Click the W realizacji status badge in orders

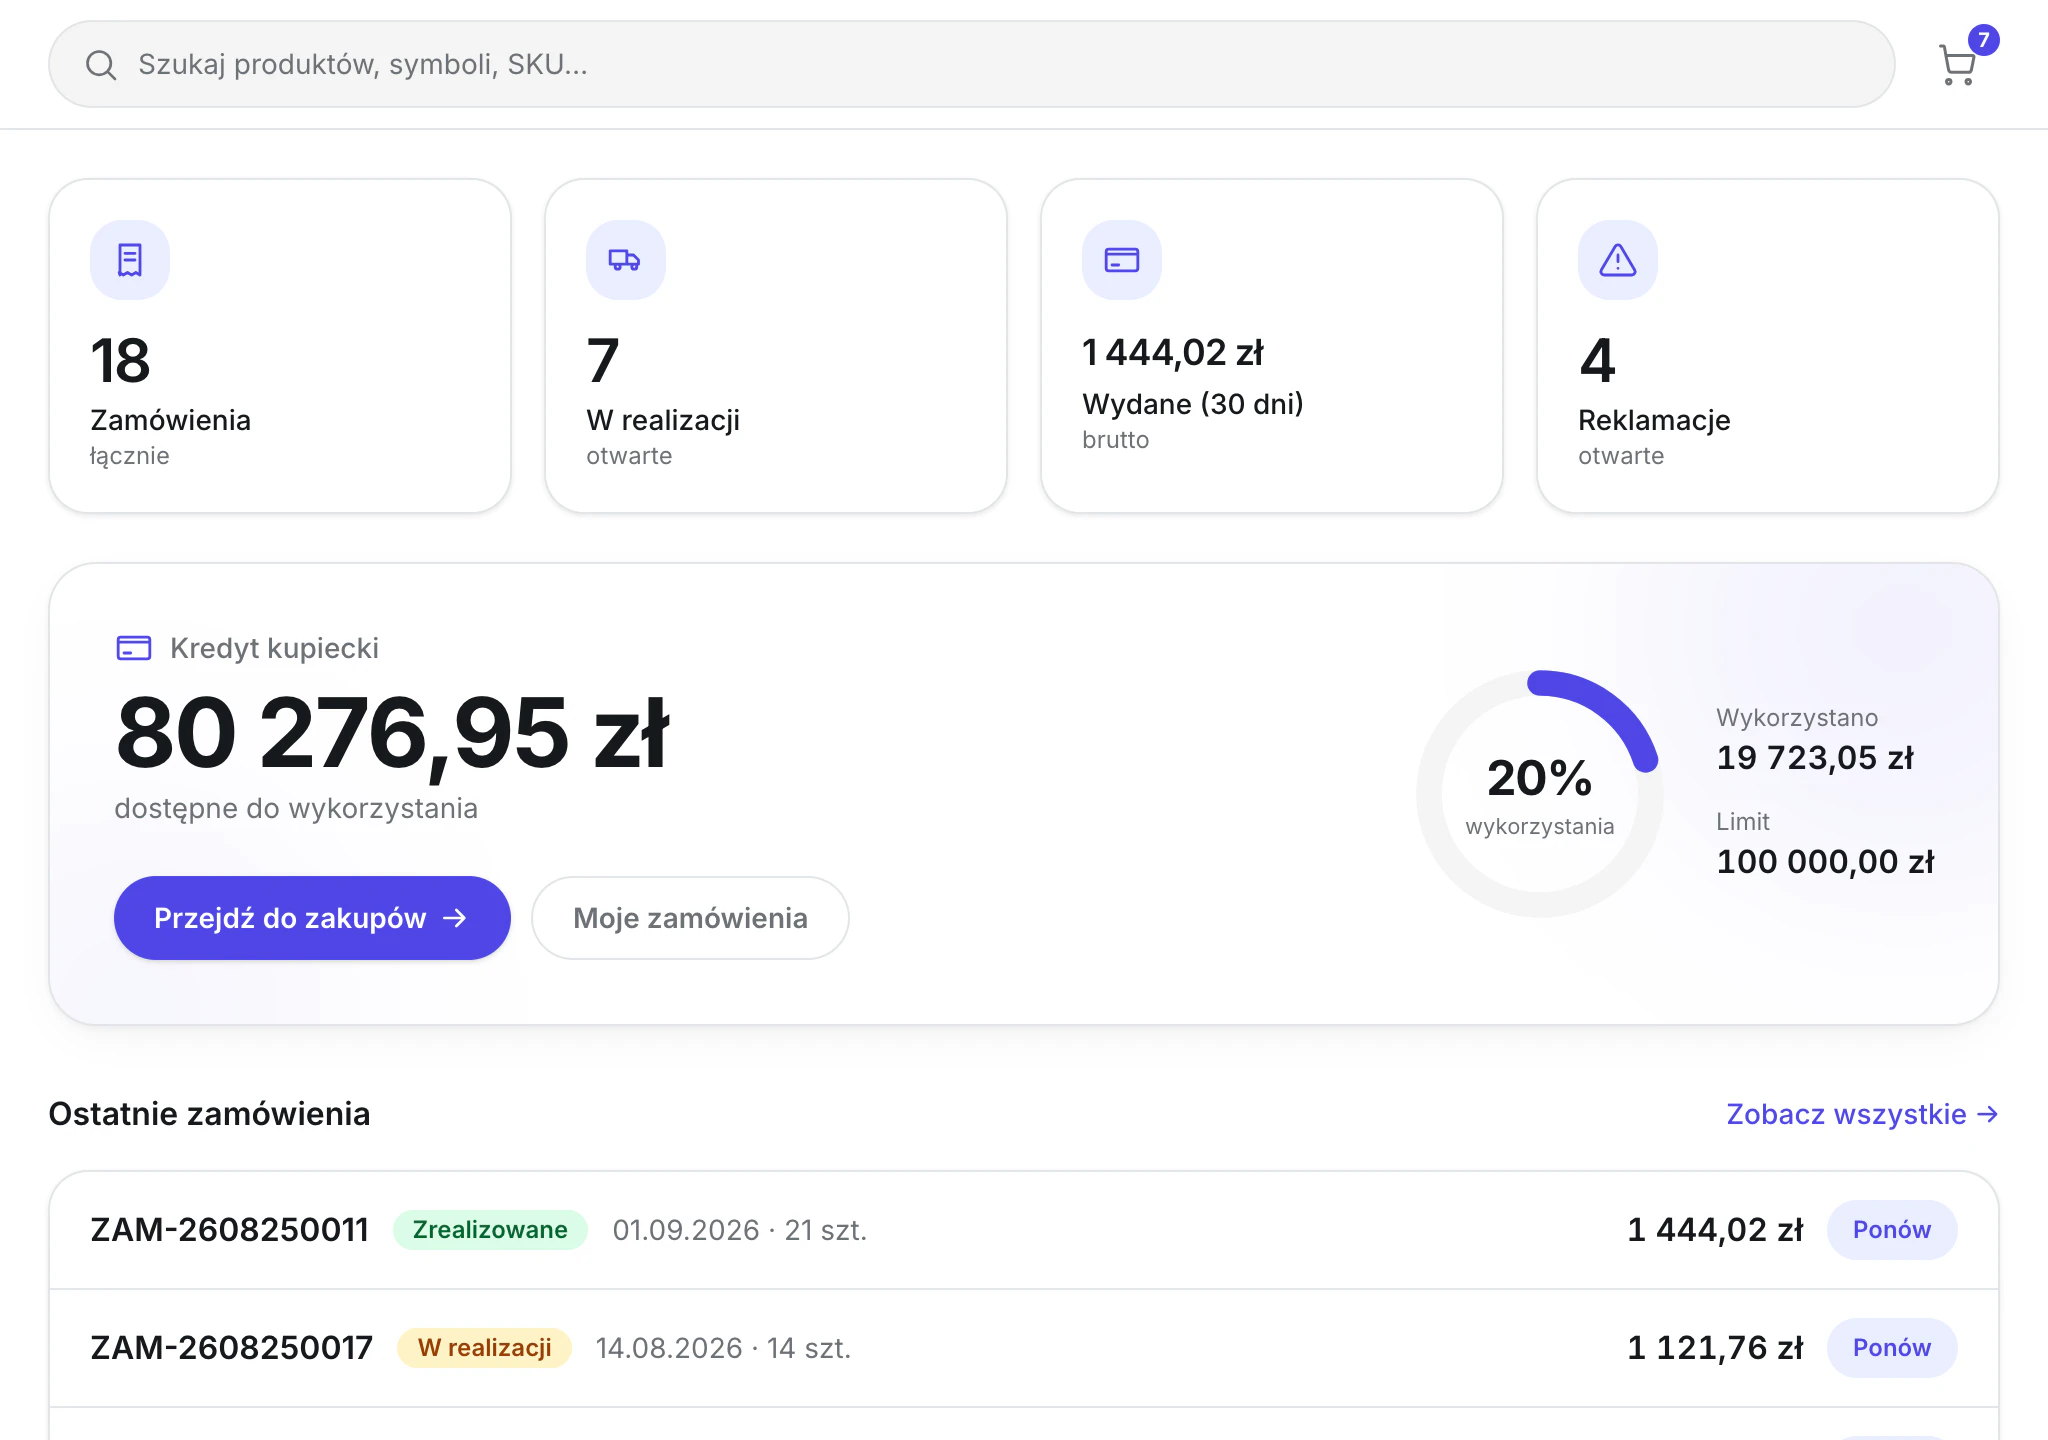(484, 1348)
